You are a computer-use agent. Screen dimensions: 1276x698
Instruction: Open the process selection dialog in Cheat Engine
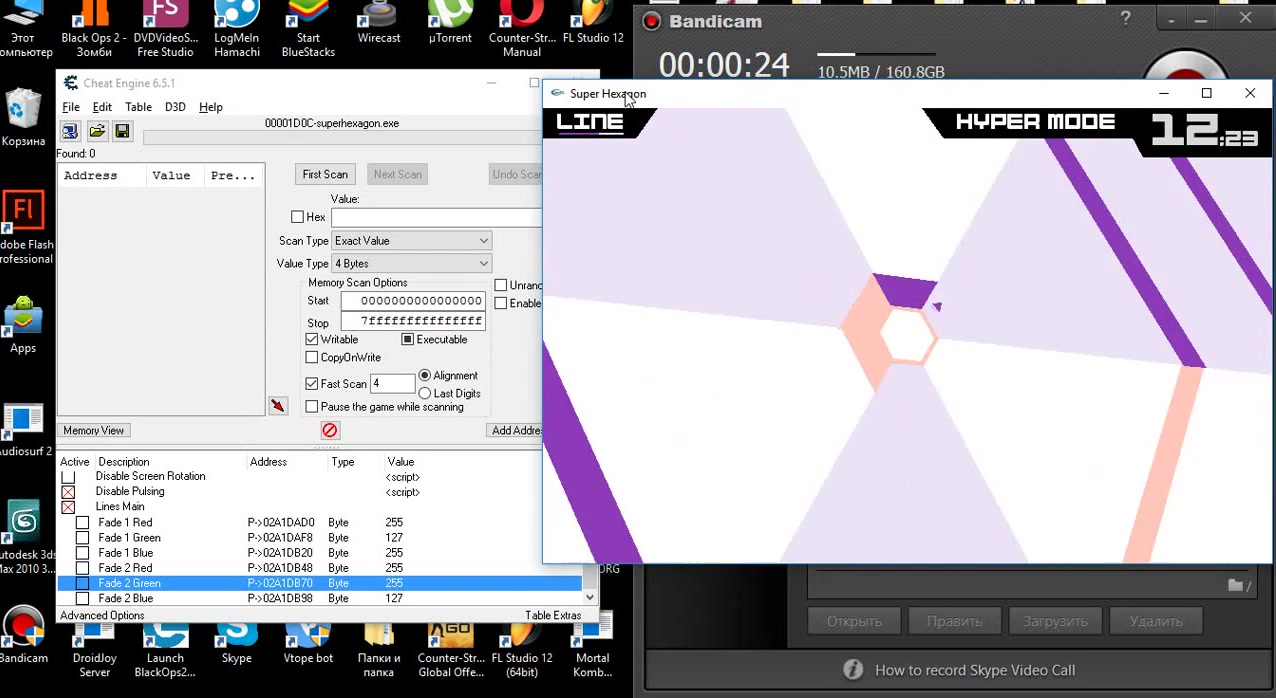coord(69,131)
